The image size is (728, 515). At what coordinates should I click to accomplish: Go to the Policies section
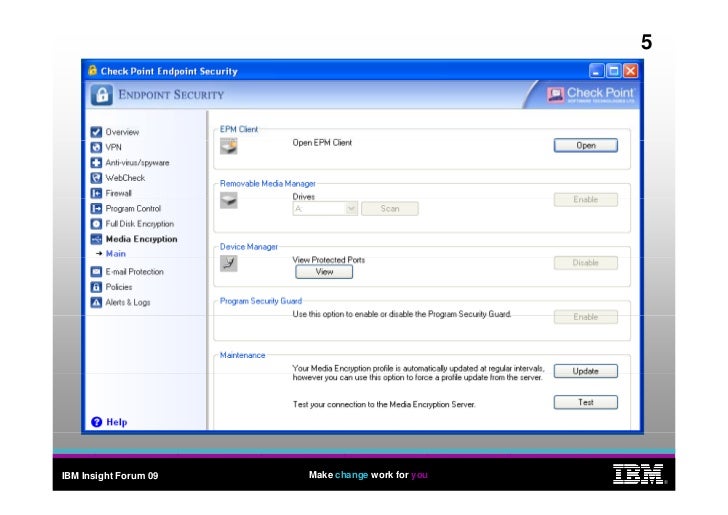coord(118,287)
